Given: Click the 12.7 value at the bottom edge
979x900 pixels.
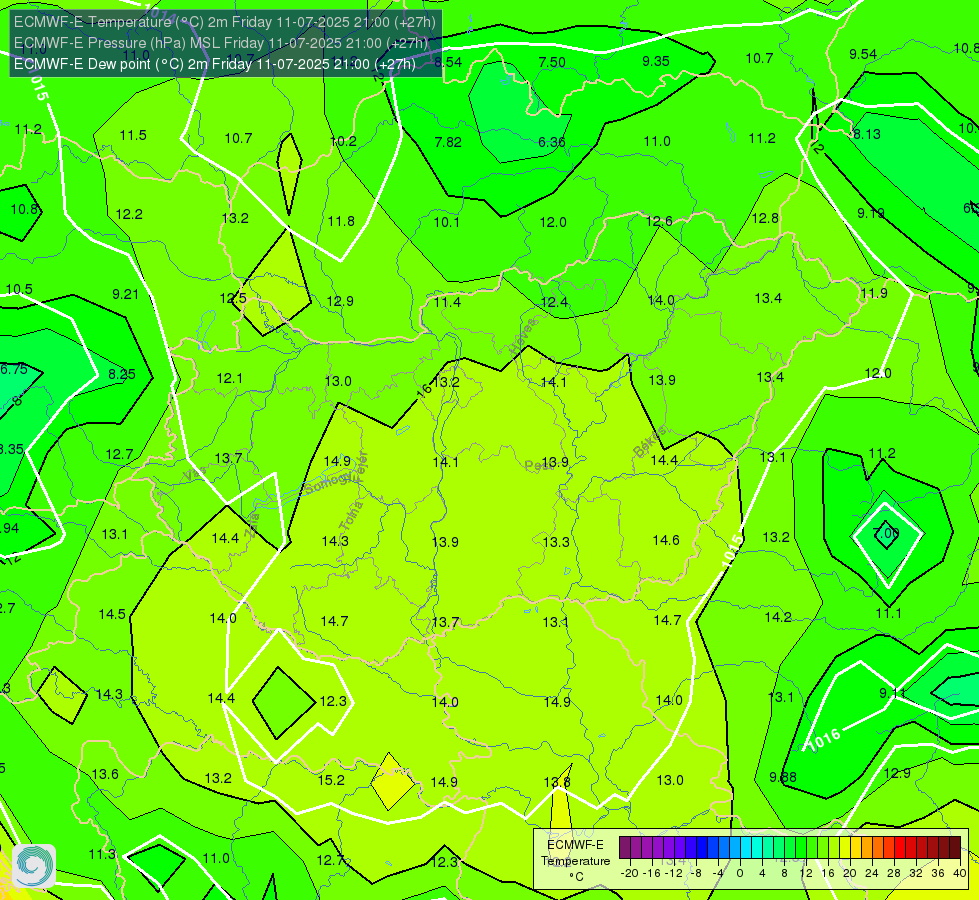Looking at the screenshot, I should pyautogui.click(x=330, y=861).
